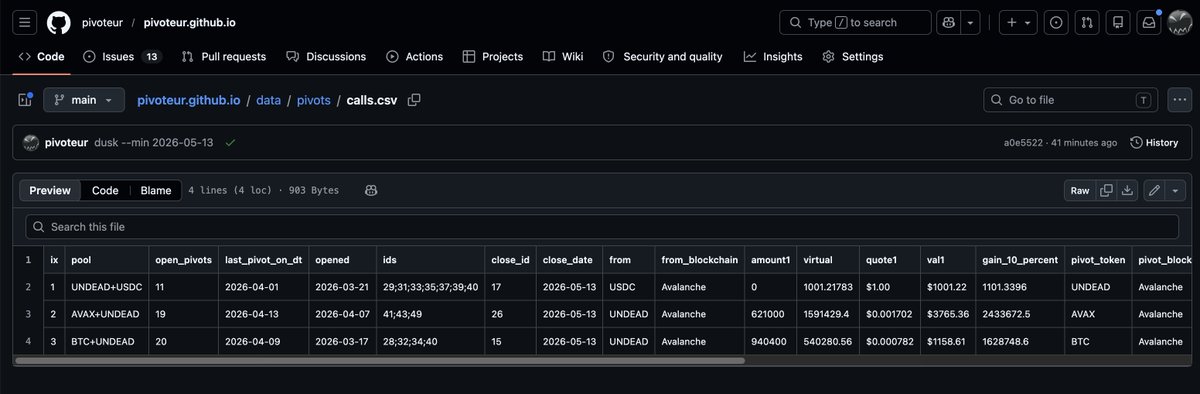Screen dimensions: 1200x394
Task: Open the Projects tab
Action: click(492, 57)
